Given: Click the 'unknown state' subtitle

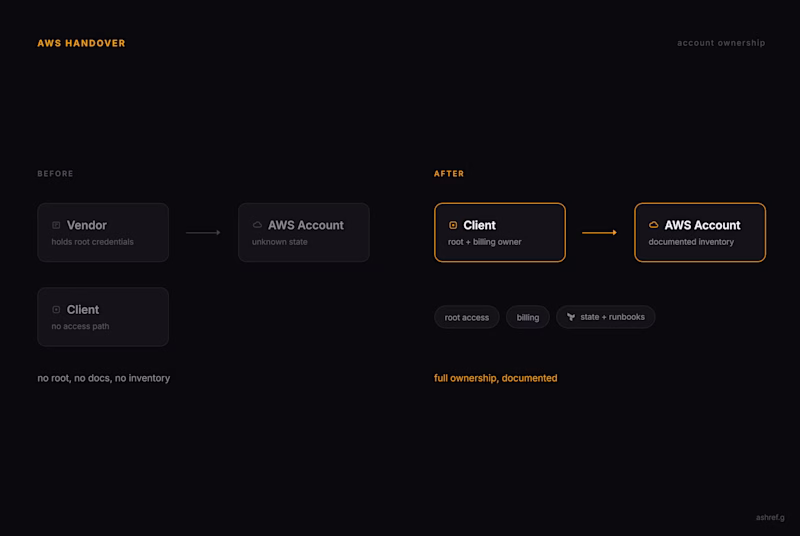Looking at the screenshot, I should pyautogui.click(x=280, y=242).
